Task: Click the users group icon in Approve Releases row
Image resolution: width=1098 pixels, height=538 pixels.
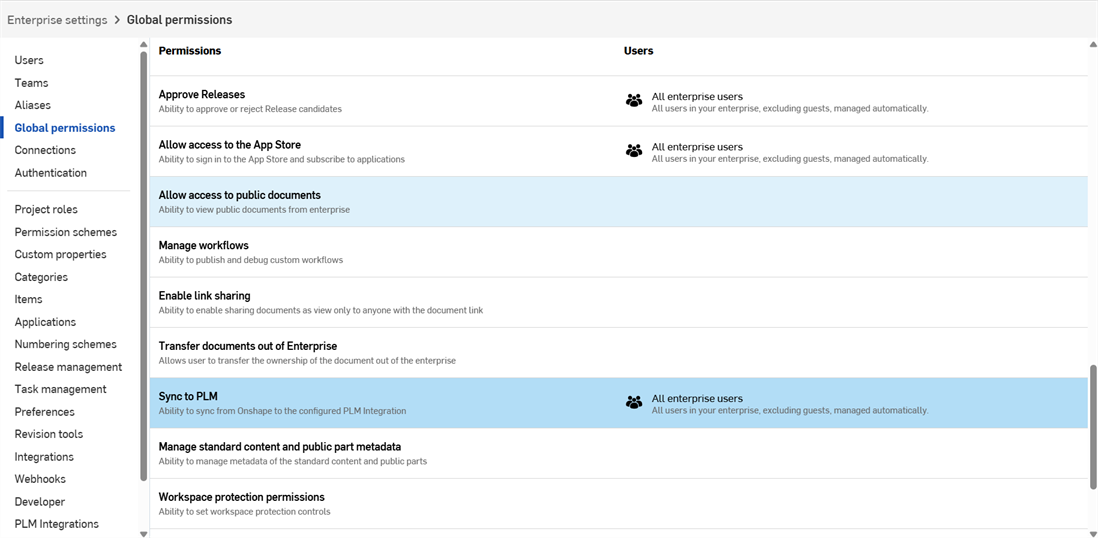Action: pos(634,101)
